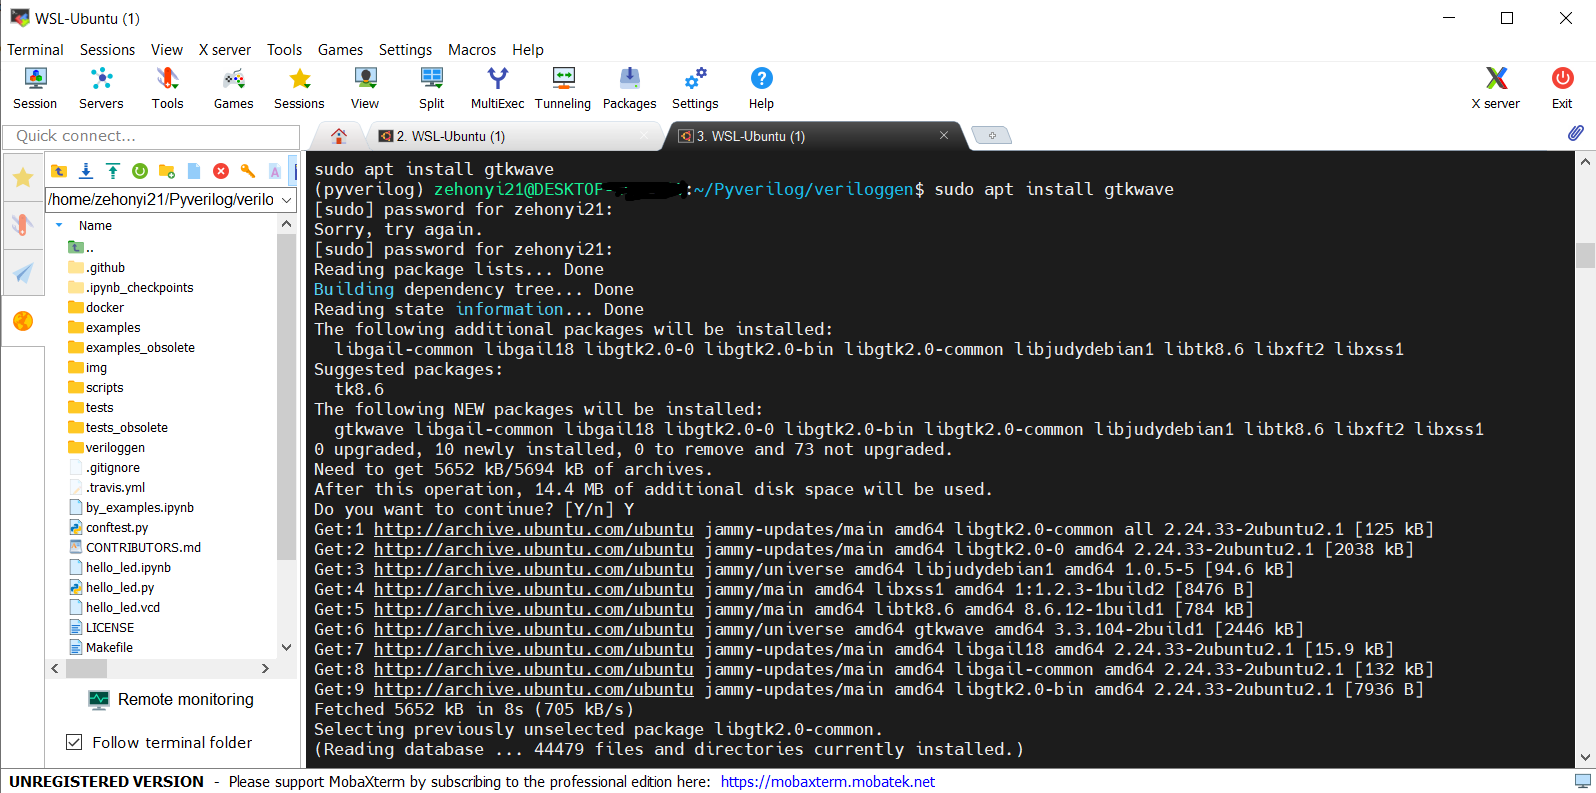Click the file list vertical scrollbar down arrow
Image resolution: width=1596 pixels, height=793 pixels.
point(287,647)
